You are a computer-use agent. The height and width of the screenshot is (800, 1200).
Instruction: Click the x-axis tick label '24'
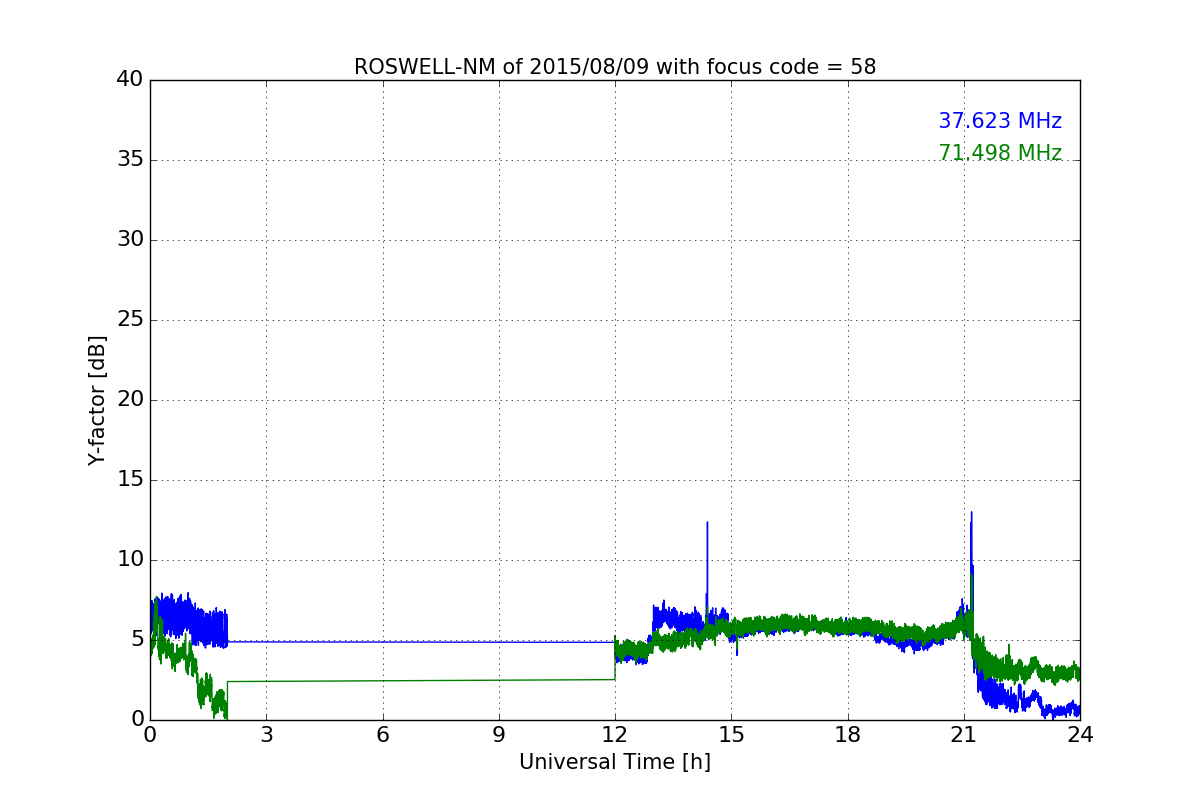tap(1080, 734)
